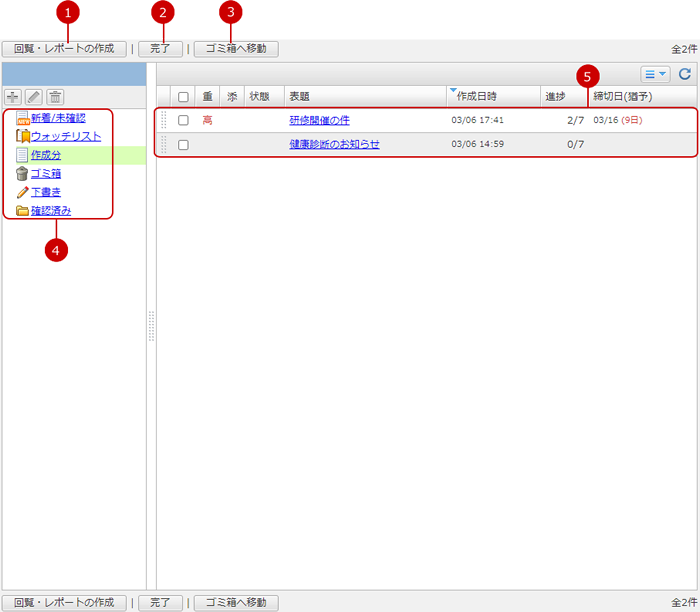Click the panel splitter drag handle

(x=151, y=325)
